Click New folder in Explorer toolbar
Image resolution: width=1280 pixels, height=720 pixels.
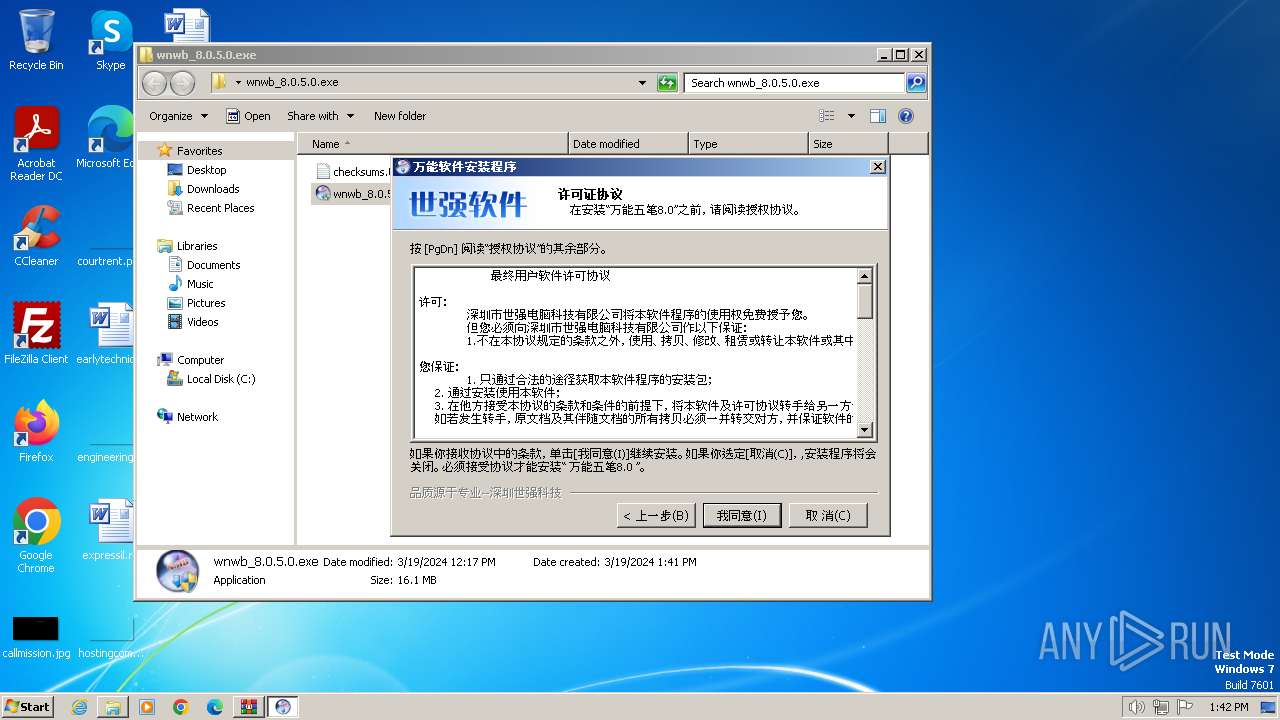coord(400,116)
